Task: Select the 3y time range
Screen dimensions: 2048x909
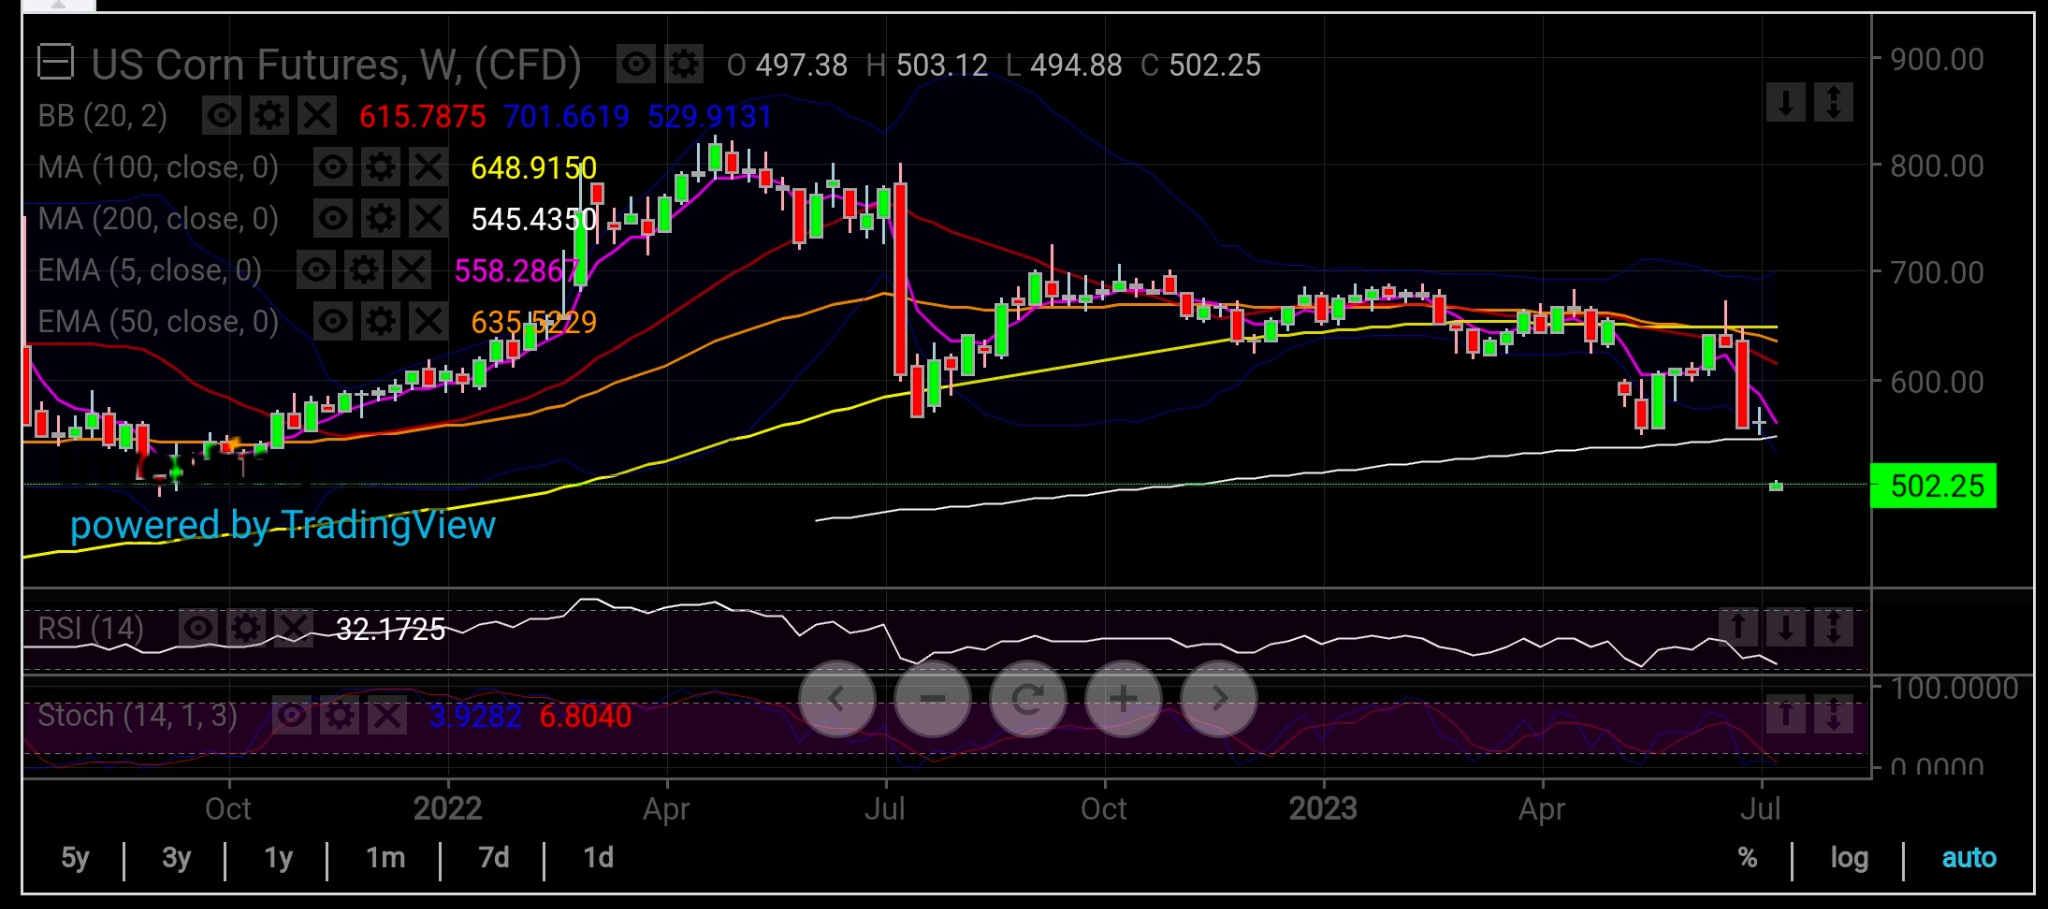Action: tap(176, 858)
